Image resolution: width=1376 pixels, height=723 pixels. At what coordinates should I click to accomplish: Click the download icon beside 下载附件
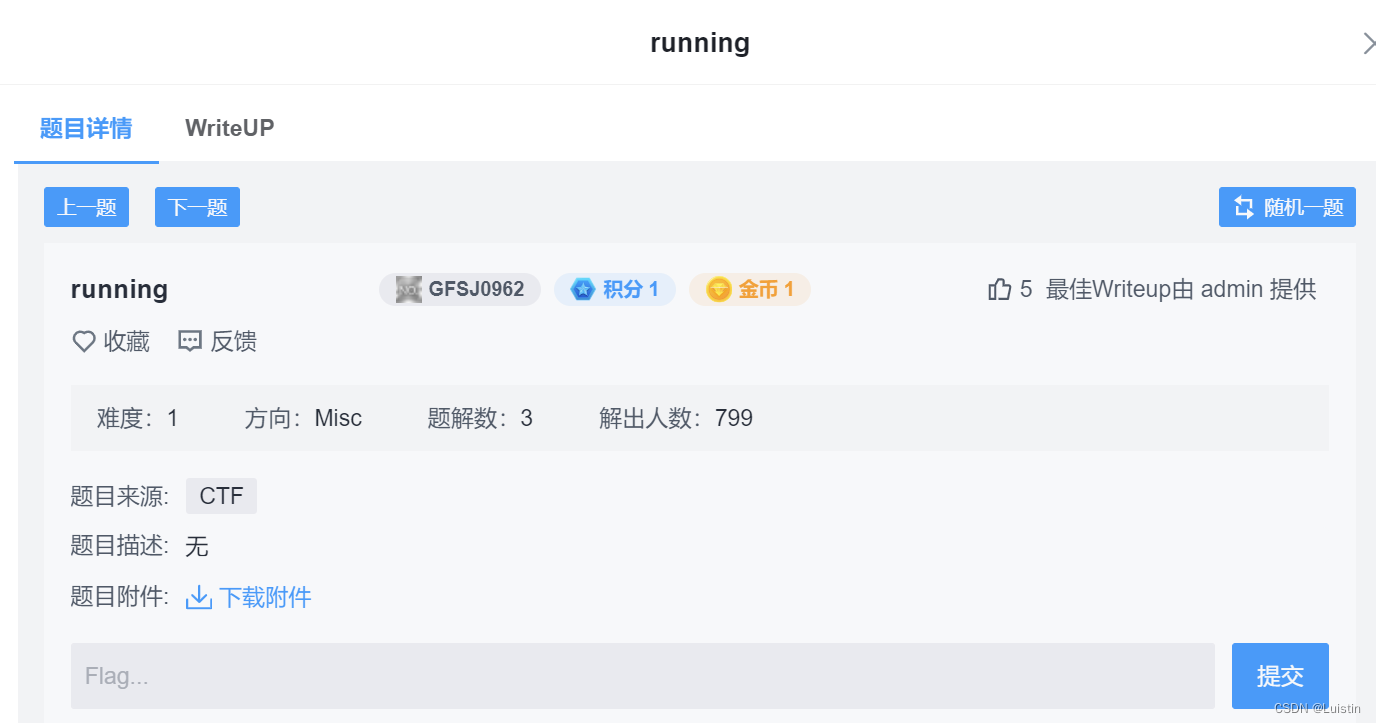(198, 597)
